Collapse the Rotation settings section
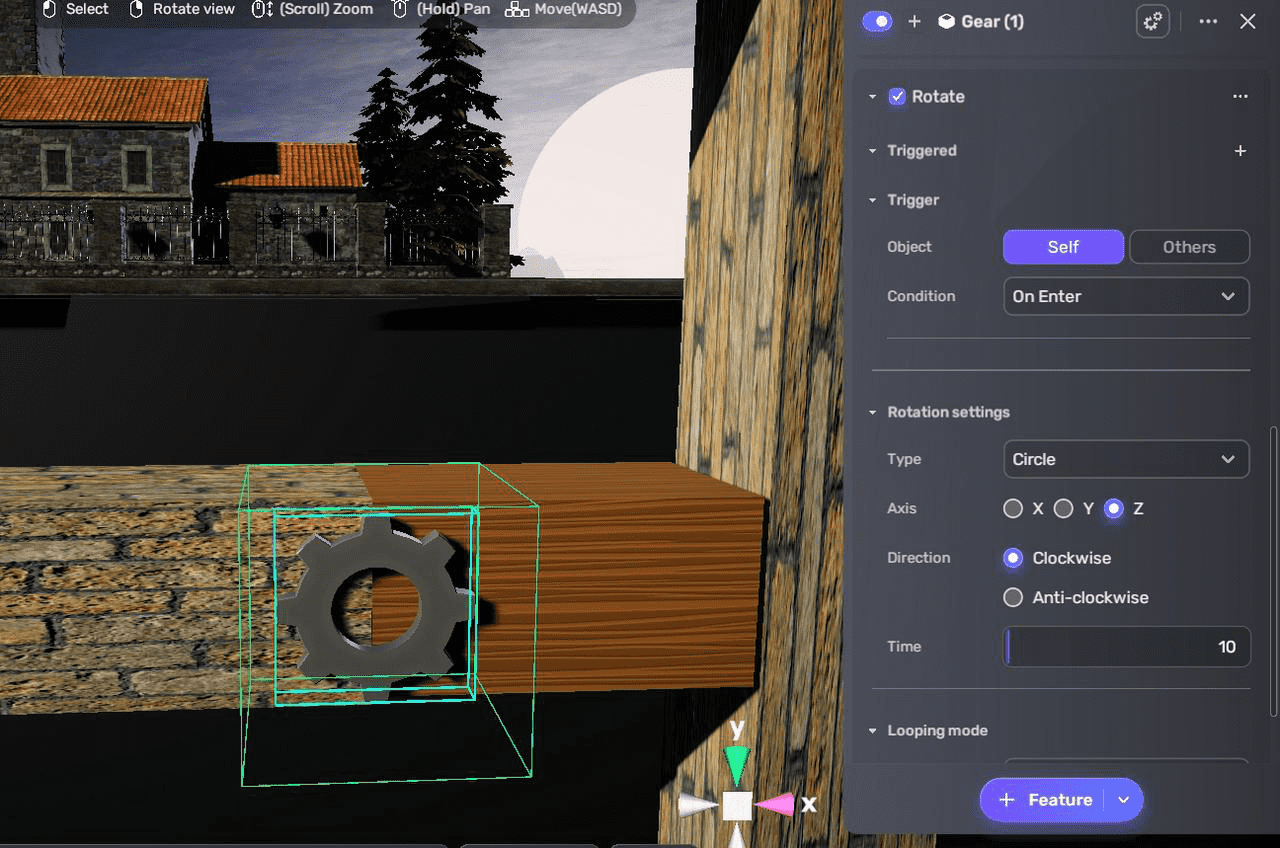The height and width of the screenshot is (848, 1280). click(873, 413)
